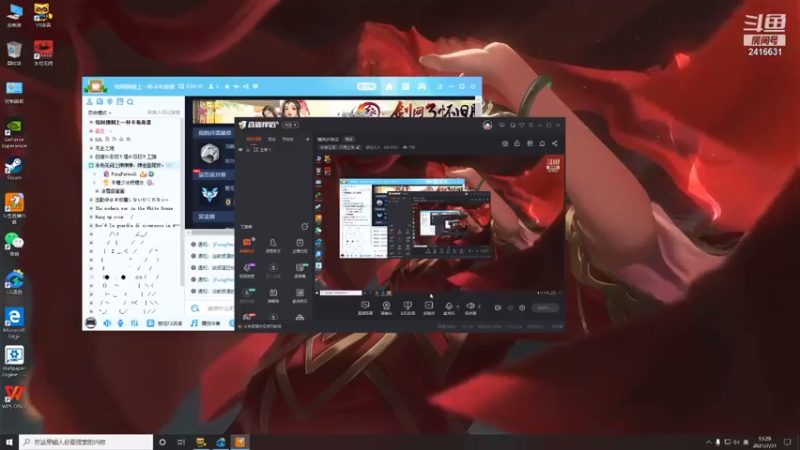
Task: Click the person toolbox icon in streaming tool
Action: point(273,245)
